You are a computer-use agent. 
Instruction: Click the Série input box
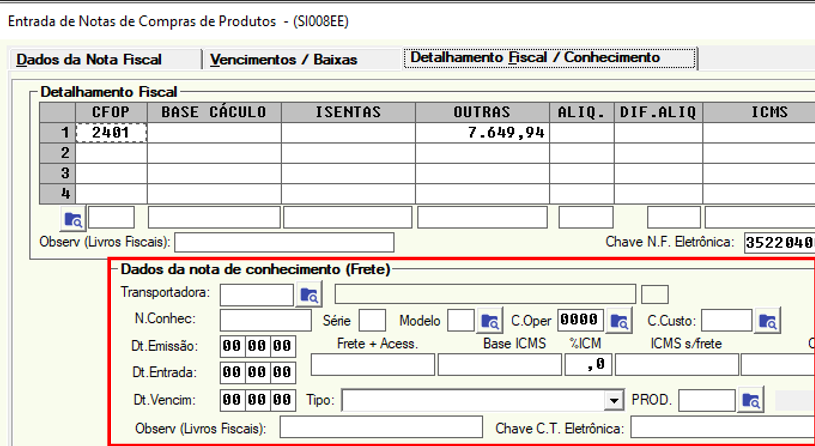pos(372,321)
